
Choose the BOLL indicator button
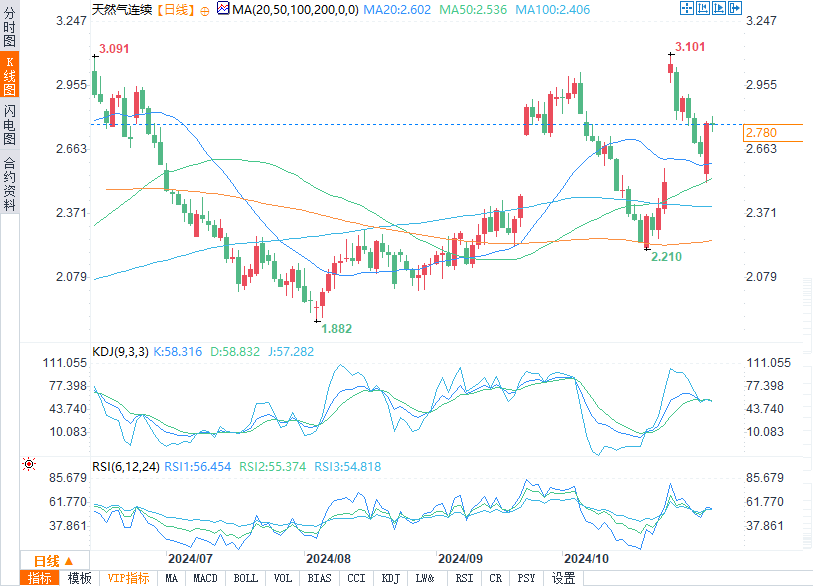tap(246, 578)
